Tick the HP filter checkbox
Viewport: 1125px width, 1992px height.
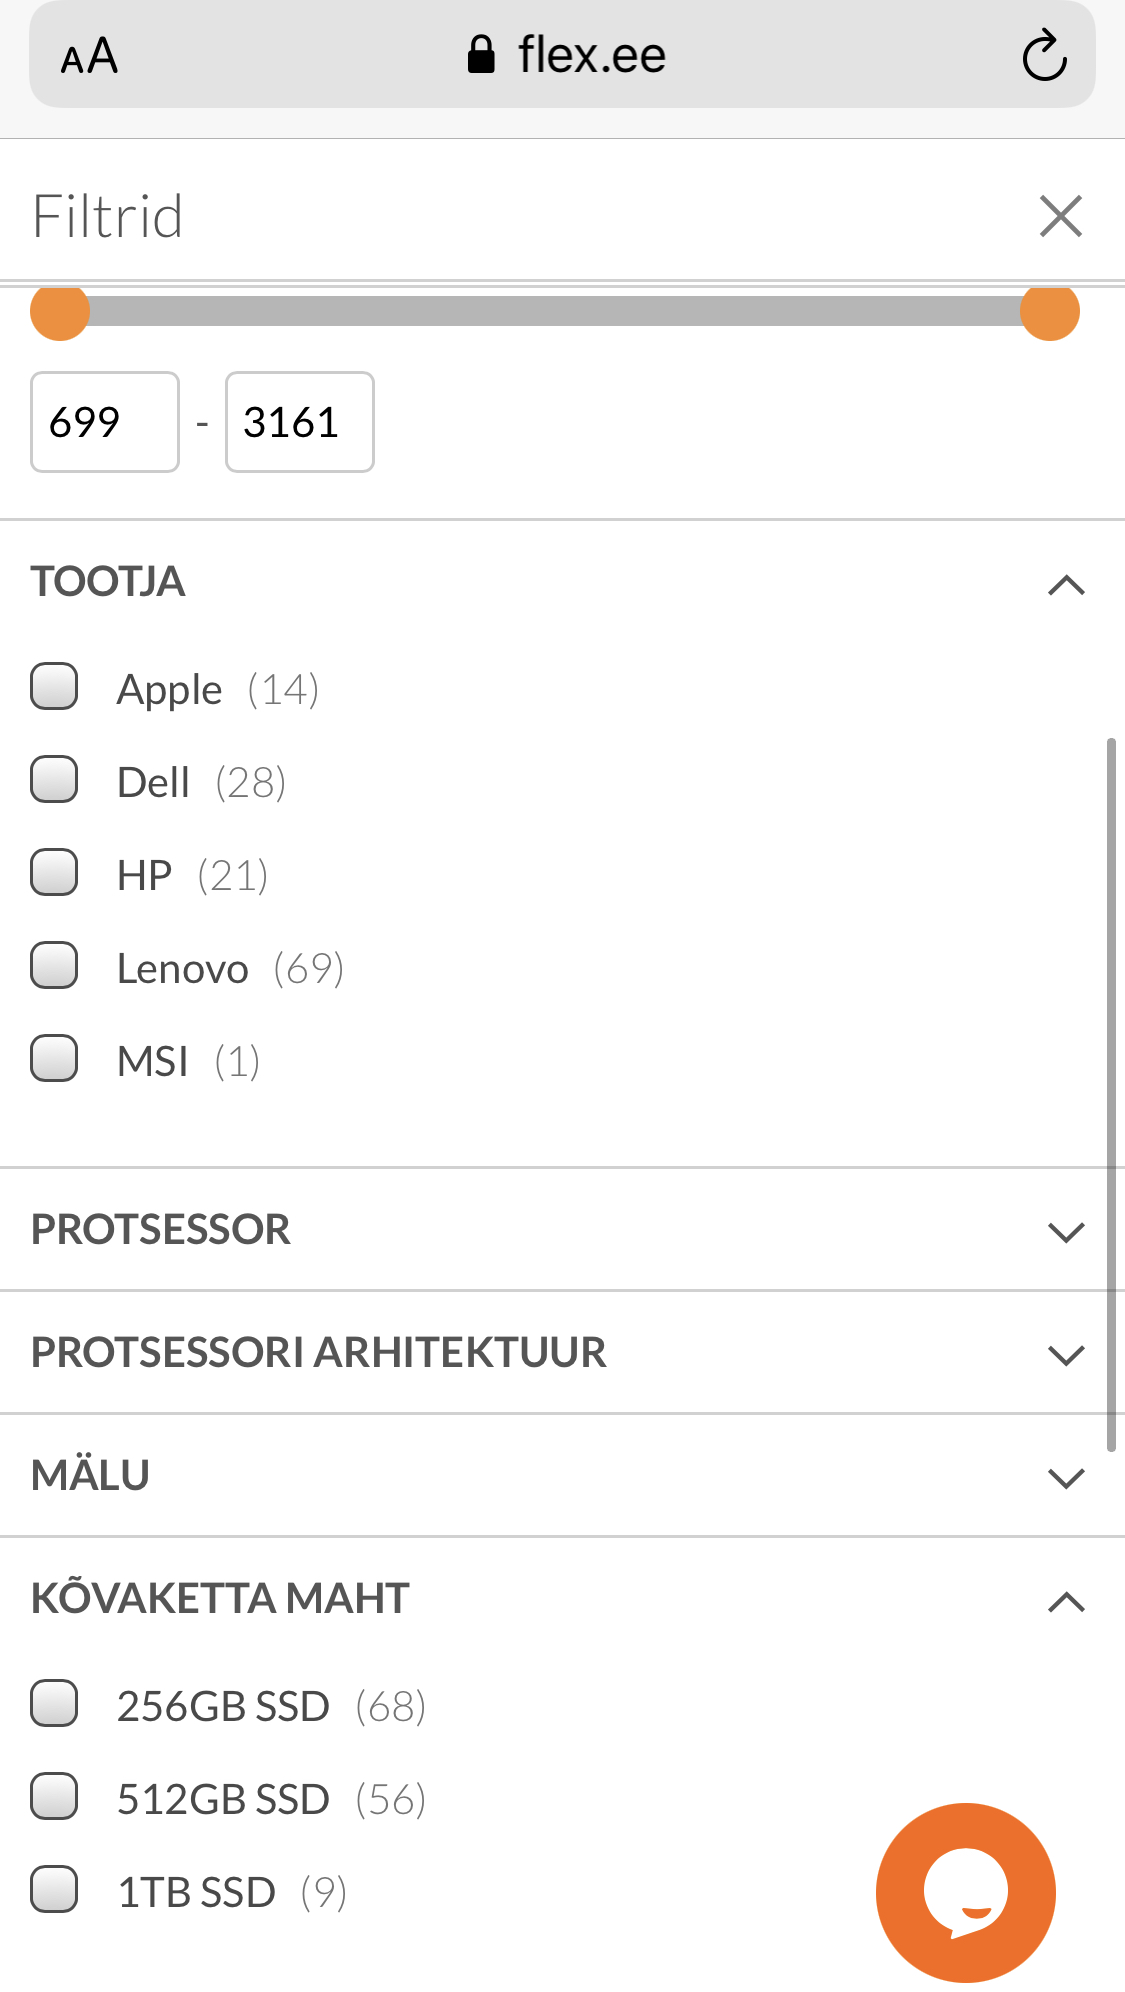coord(54,873)
